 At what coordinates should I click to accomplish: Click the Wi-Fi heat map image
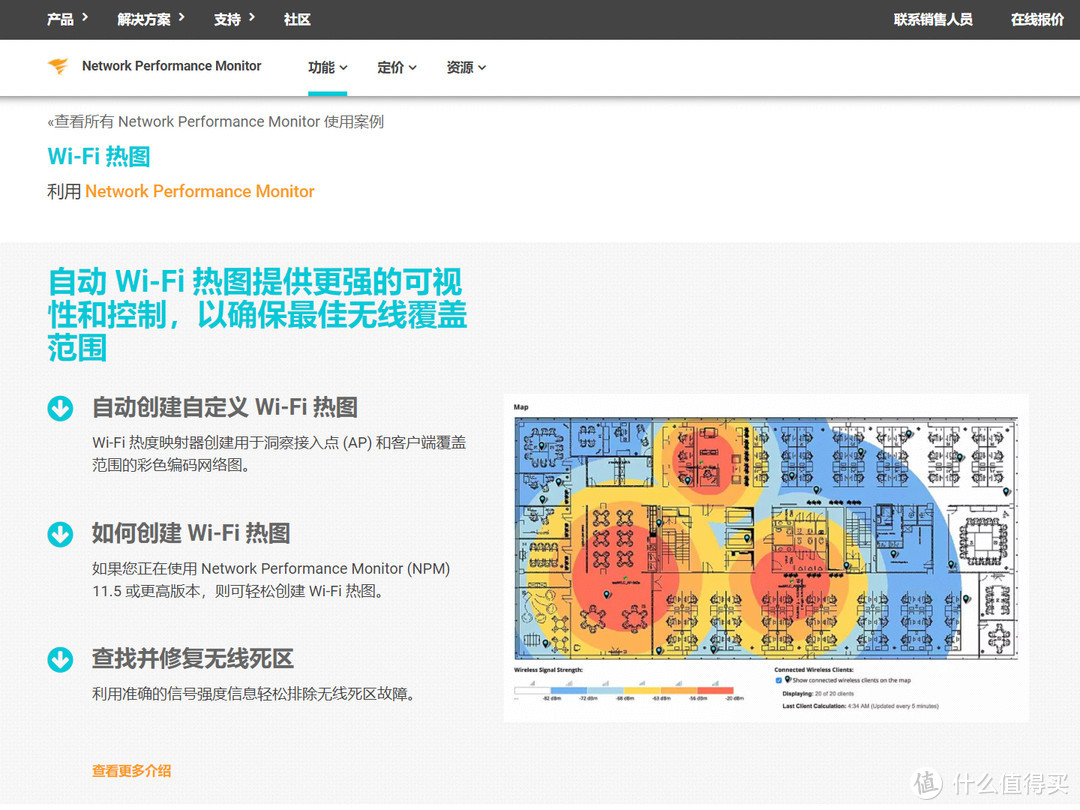pyautogui.click(x=765, y=538)
